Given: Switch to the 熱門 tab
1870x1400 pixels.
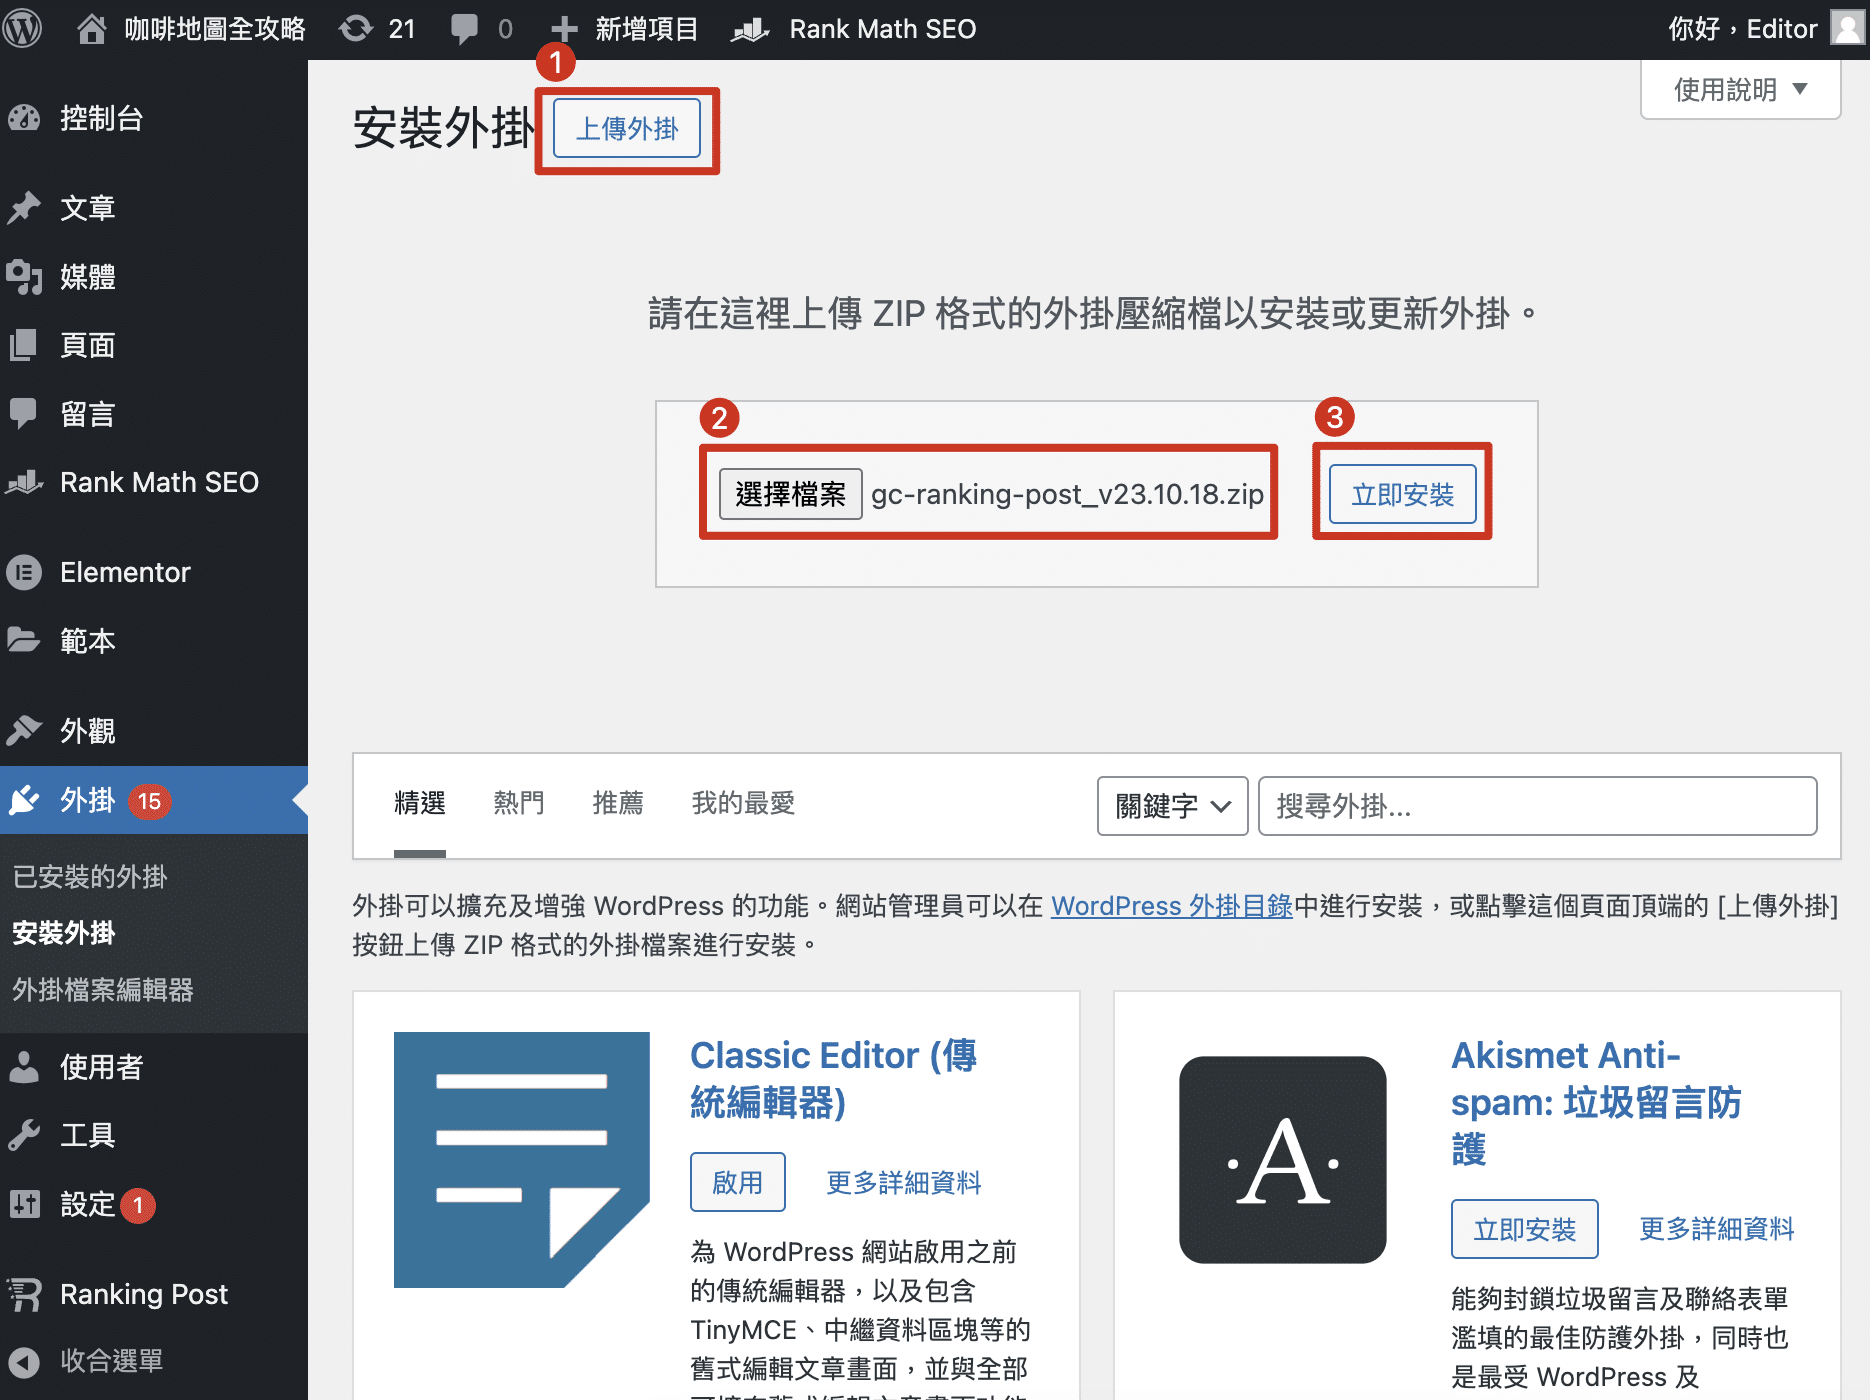Looking at the screenshot, I should coord(518,803).
